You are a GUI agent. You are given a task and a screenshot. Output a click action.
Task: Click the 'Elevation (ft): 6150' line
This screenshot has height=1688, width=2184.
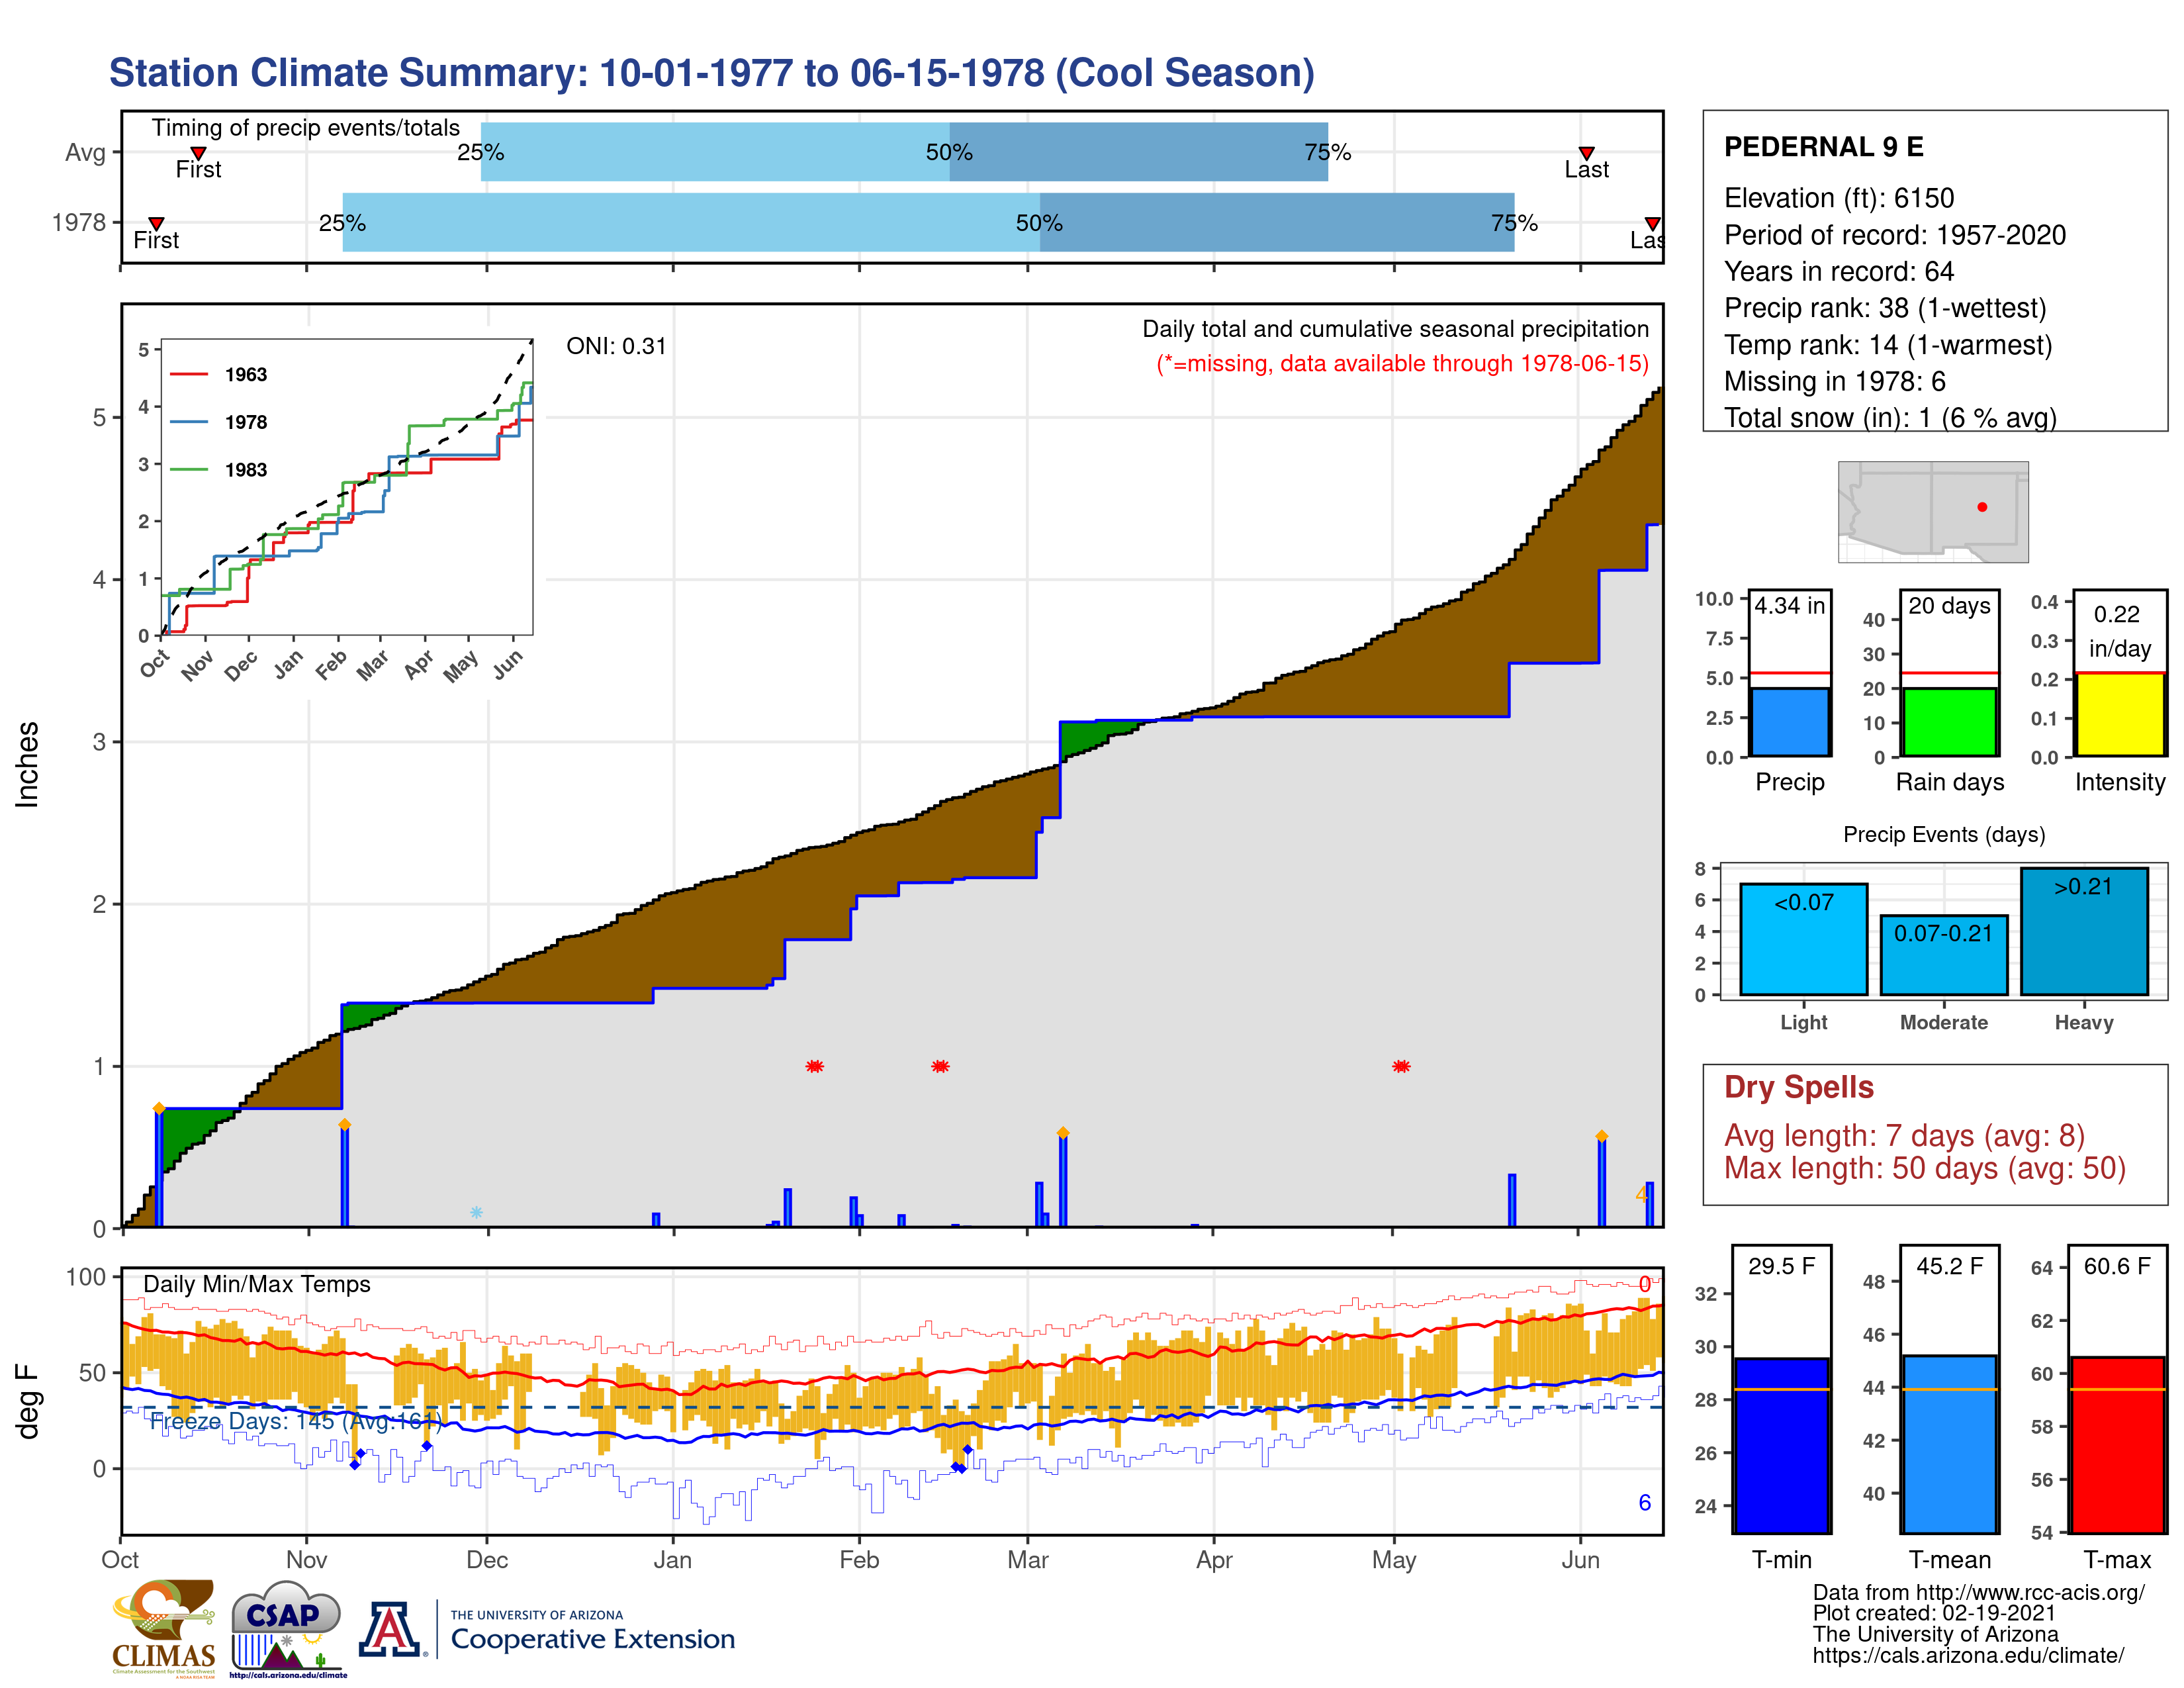click(1839, 198)
